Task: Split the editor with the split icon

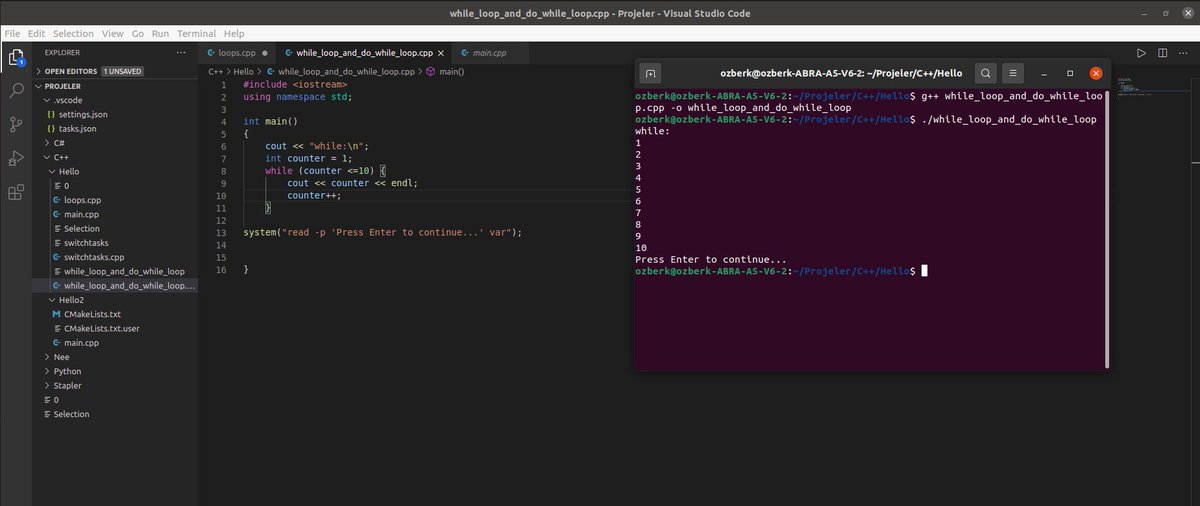Action: click(1162, 52)
